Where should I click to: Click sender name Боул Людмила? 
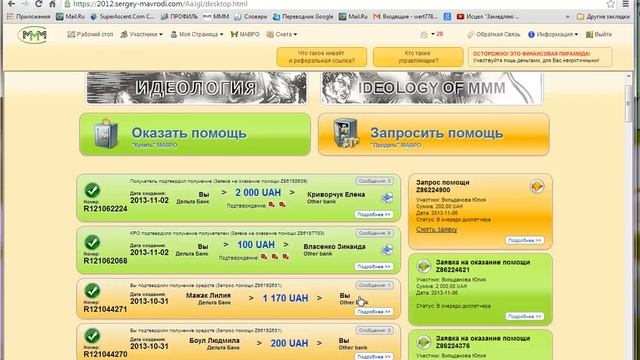[214, 340]
